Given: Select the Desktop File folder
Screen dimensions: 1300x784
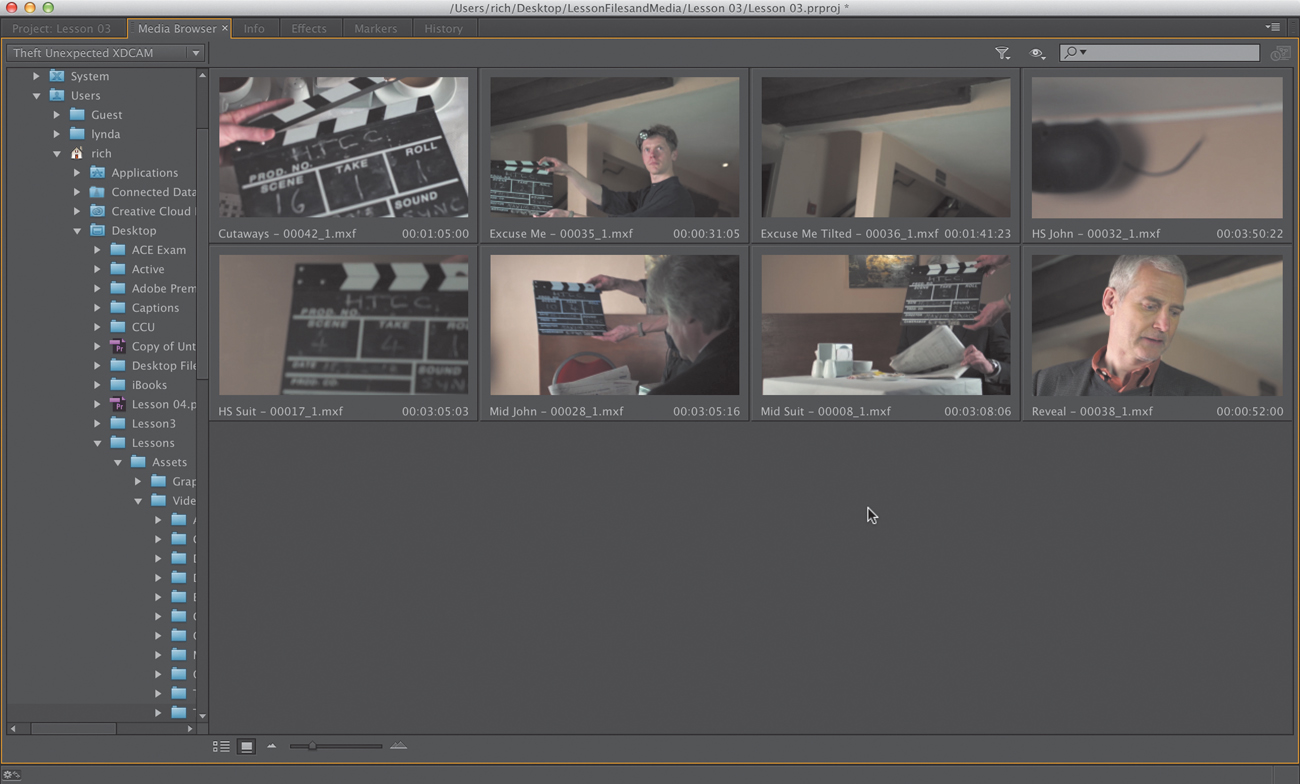Looking at the screenshot, I should coord(163,366).
